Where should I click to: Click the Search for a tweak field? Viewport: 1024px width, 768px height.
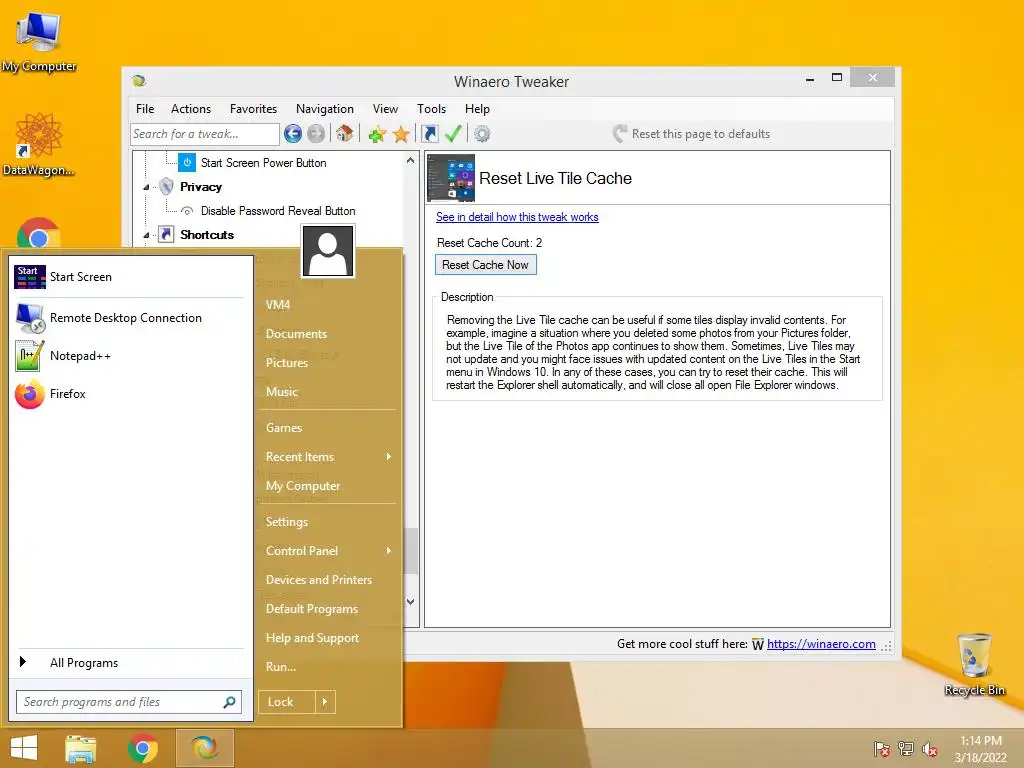[204, 134]
